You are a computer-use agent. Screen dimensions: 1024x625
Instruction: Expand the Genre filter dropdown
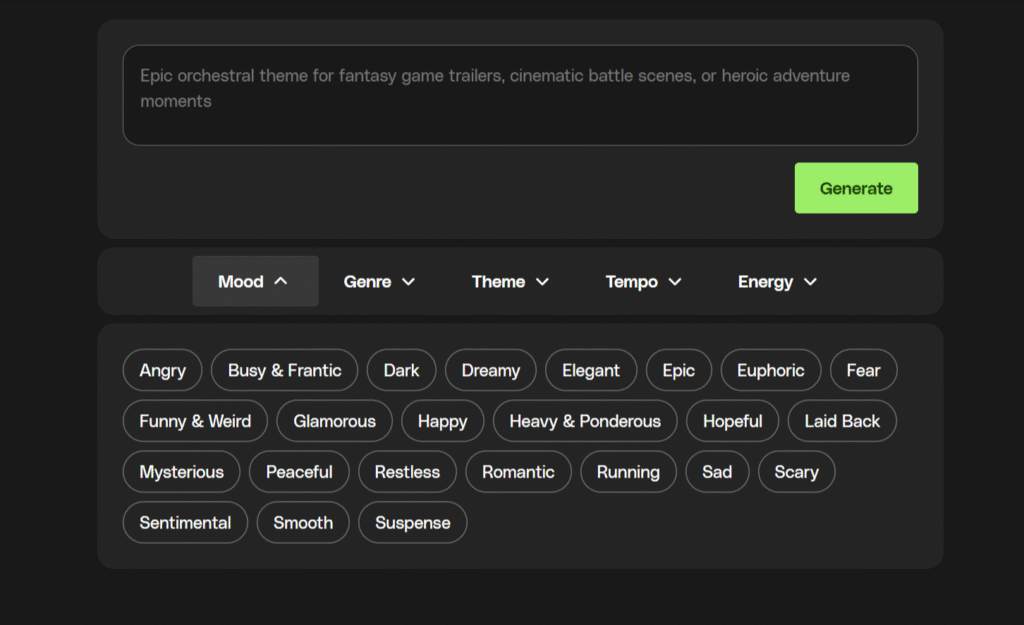click(379, 282)
